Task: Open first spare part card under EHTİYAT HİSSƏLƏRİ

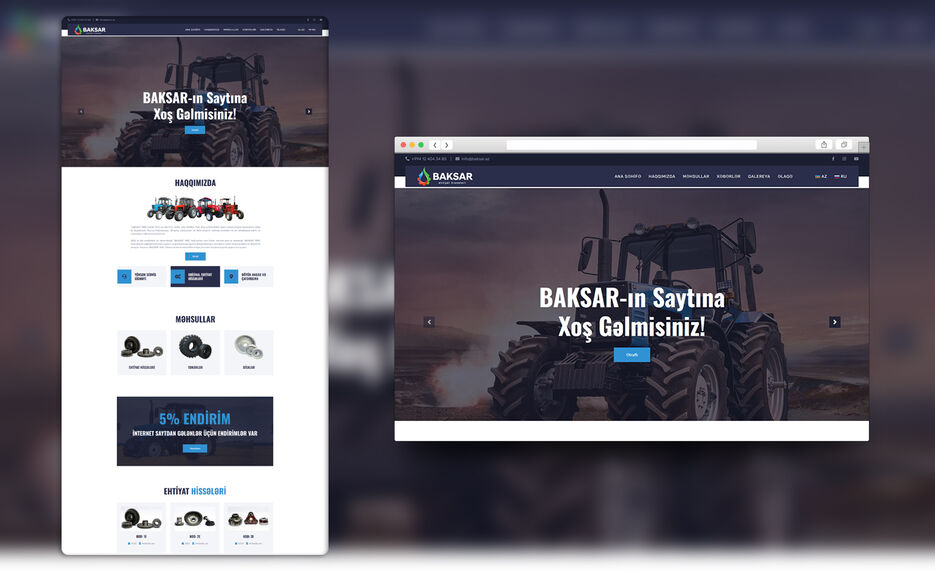Action: point(141,527)
